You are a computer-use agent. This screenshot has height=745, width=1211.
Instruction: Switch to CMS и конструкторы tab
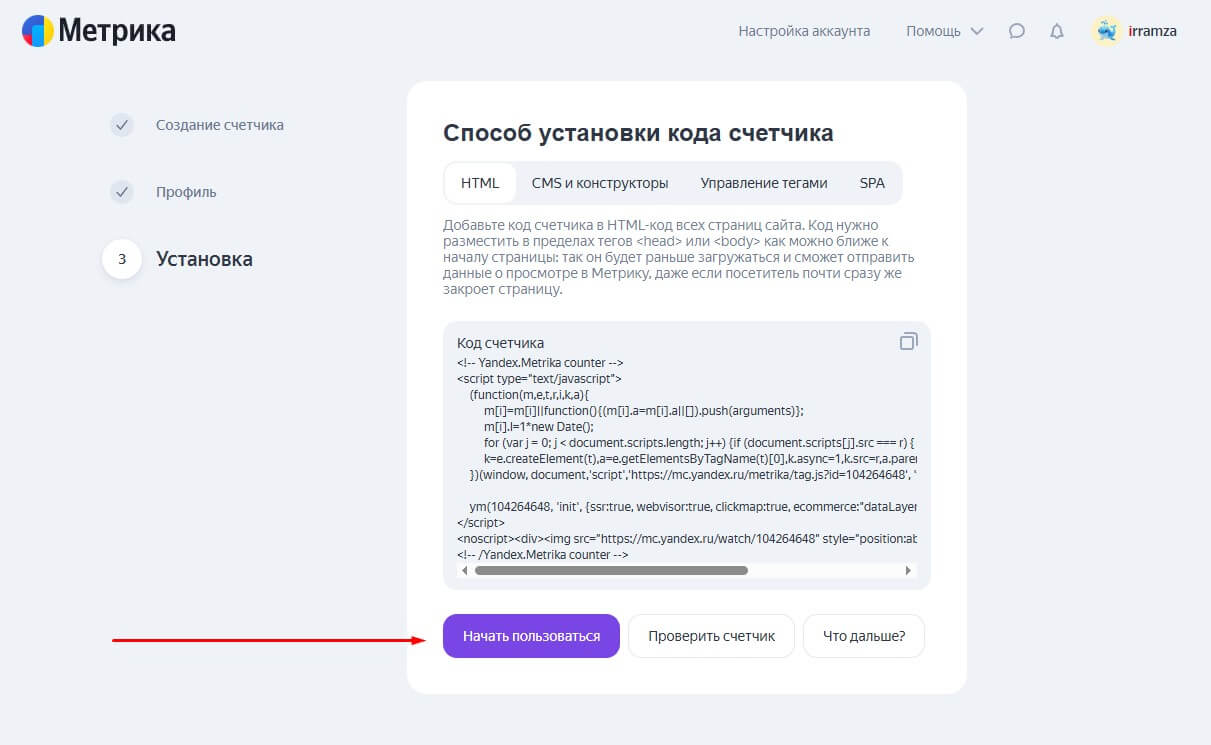(x=600, y=183)
